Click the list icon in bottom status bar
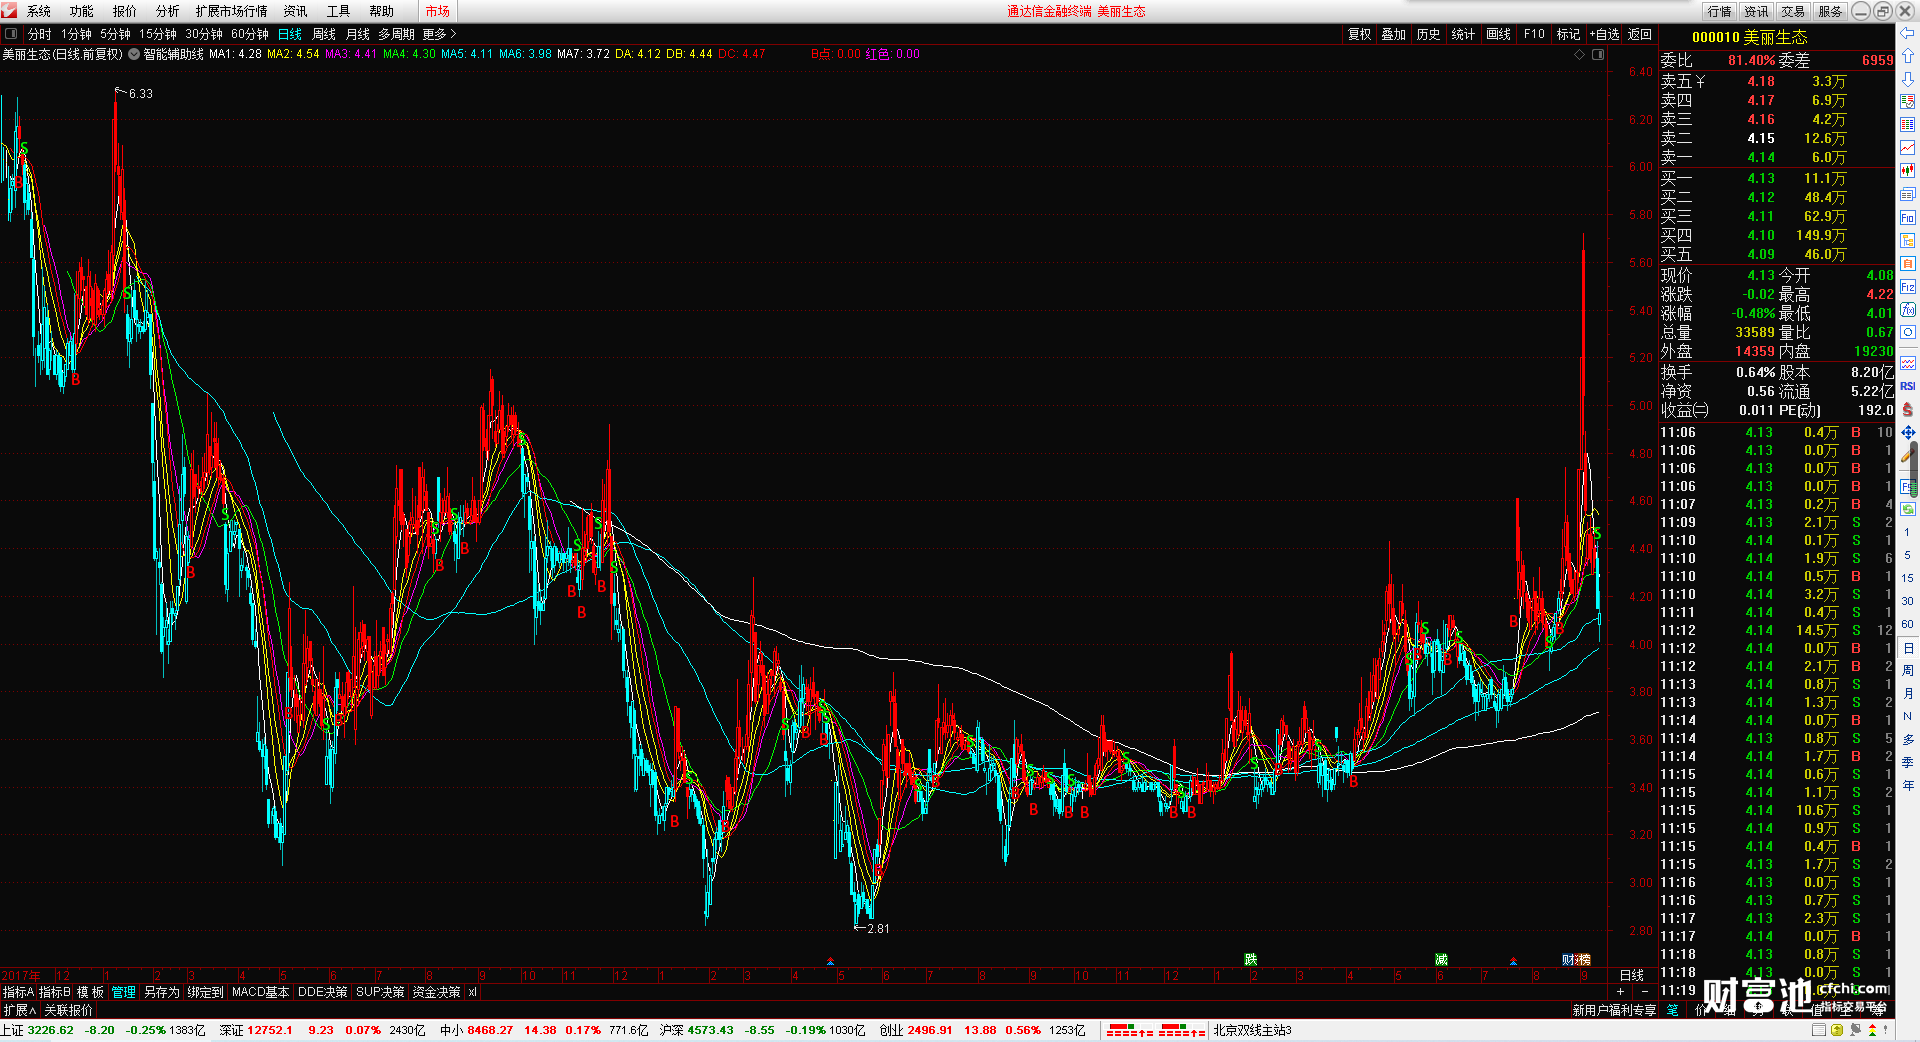This screenshot has height=1042, width=1920. pos(1819,1030)
